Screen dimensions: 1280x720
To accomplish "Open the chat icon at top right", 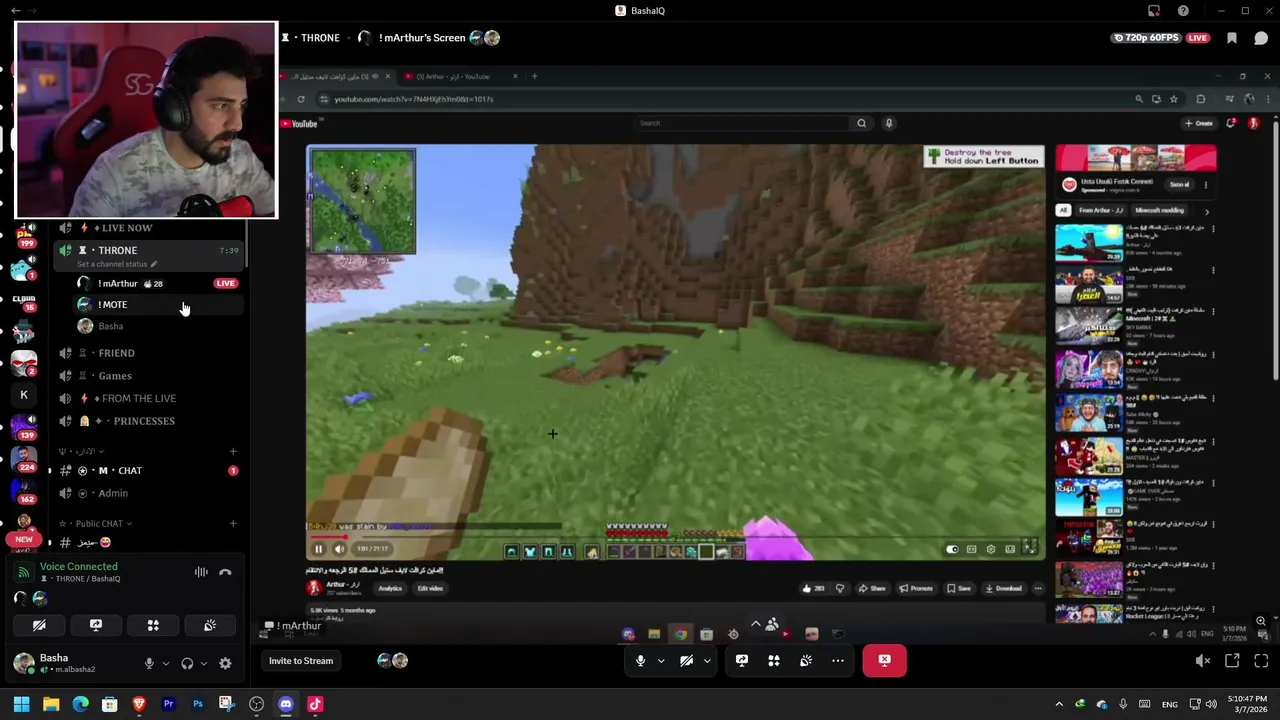I will pyautogui.click(x=1261, y=38).
